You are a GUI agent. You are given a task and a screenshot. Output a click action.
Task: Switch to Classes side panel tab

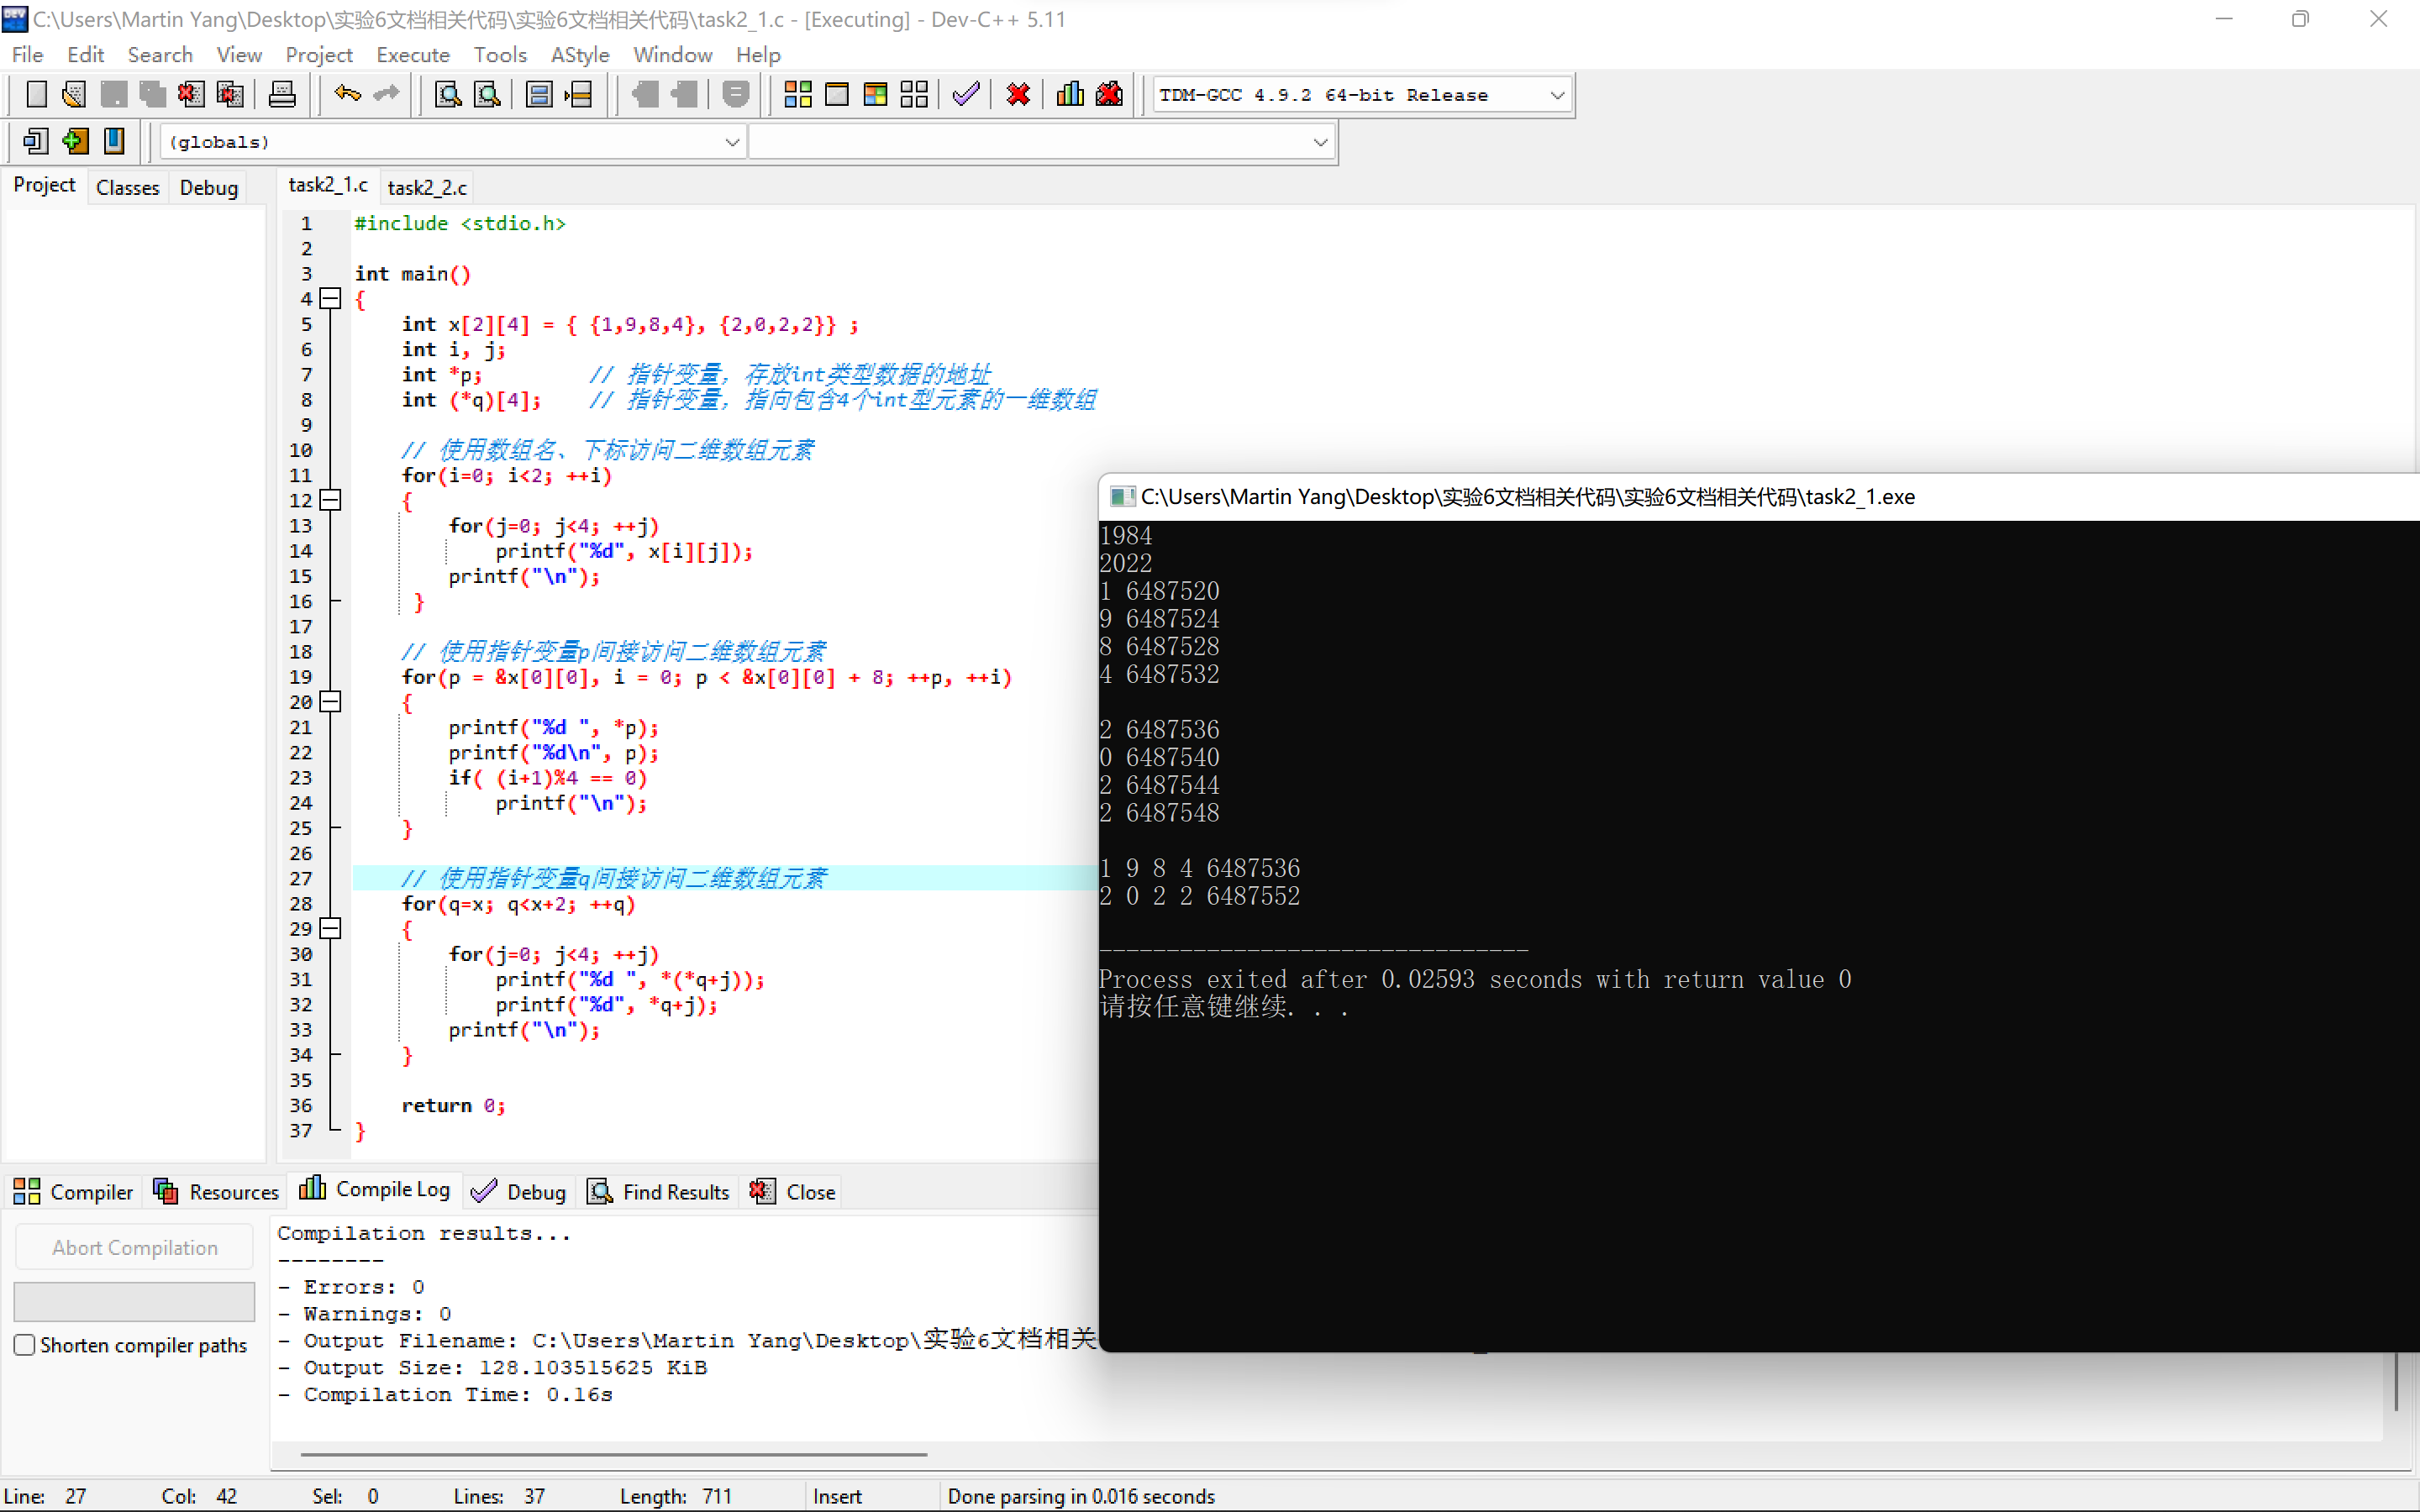click(x=127, y=187)
